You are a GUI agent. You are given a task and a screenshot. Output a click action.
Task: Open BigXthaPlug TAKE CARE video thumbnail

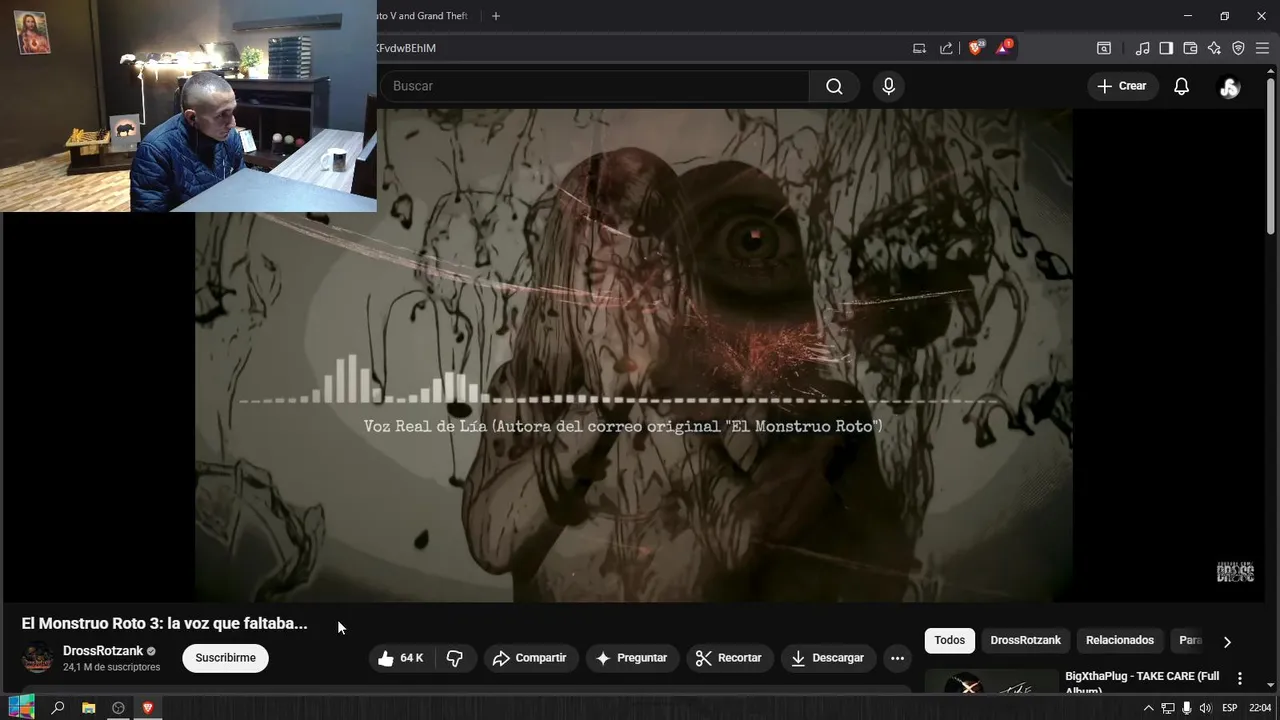pos(991,682)
